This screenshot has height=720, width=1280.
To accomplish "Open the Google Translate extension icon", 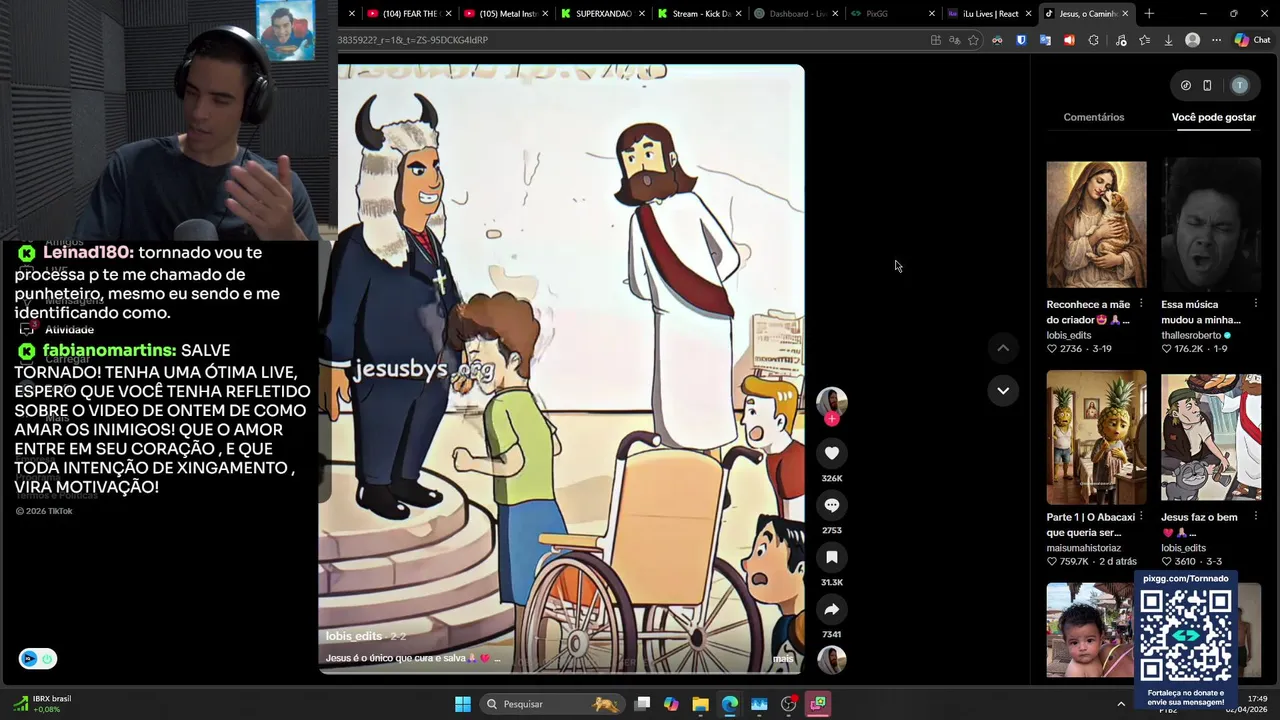I will [x=1045, y=40].
